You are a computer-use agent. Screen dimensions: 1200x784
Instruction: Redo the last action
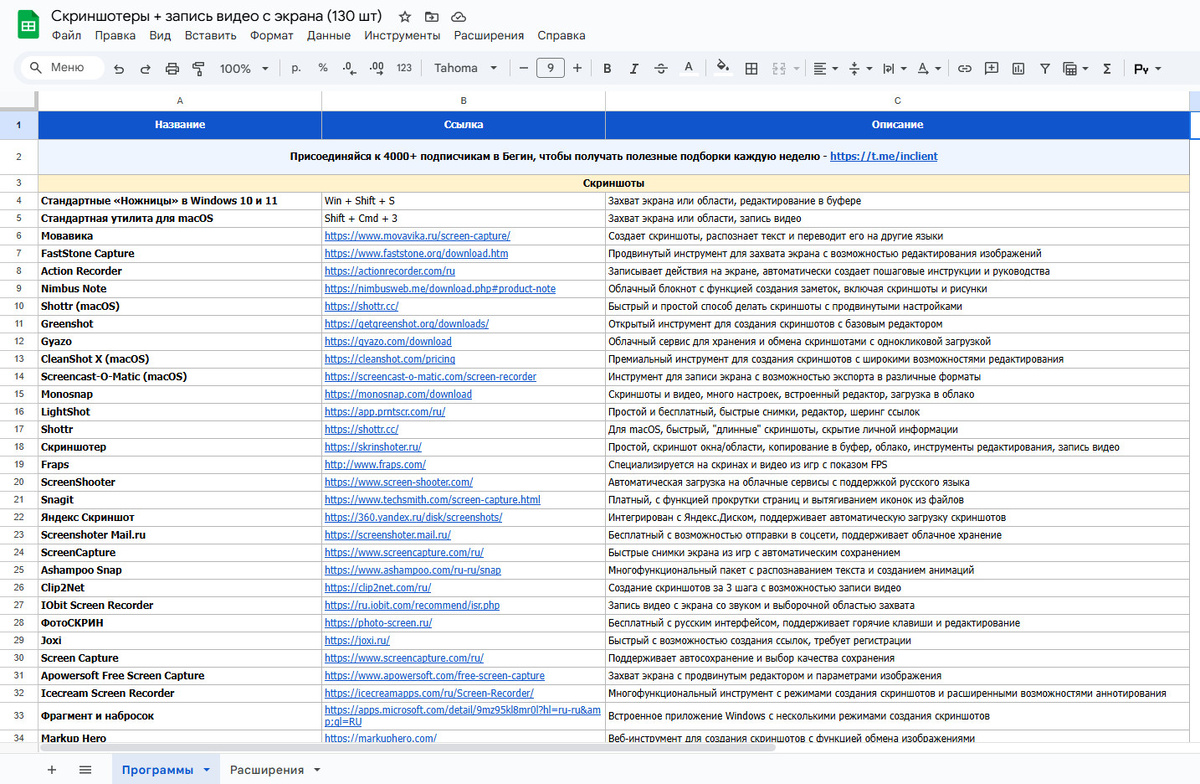pyautogui.click(x=145, y=69)
